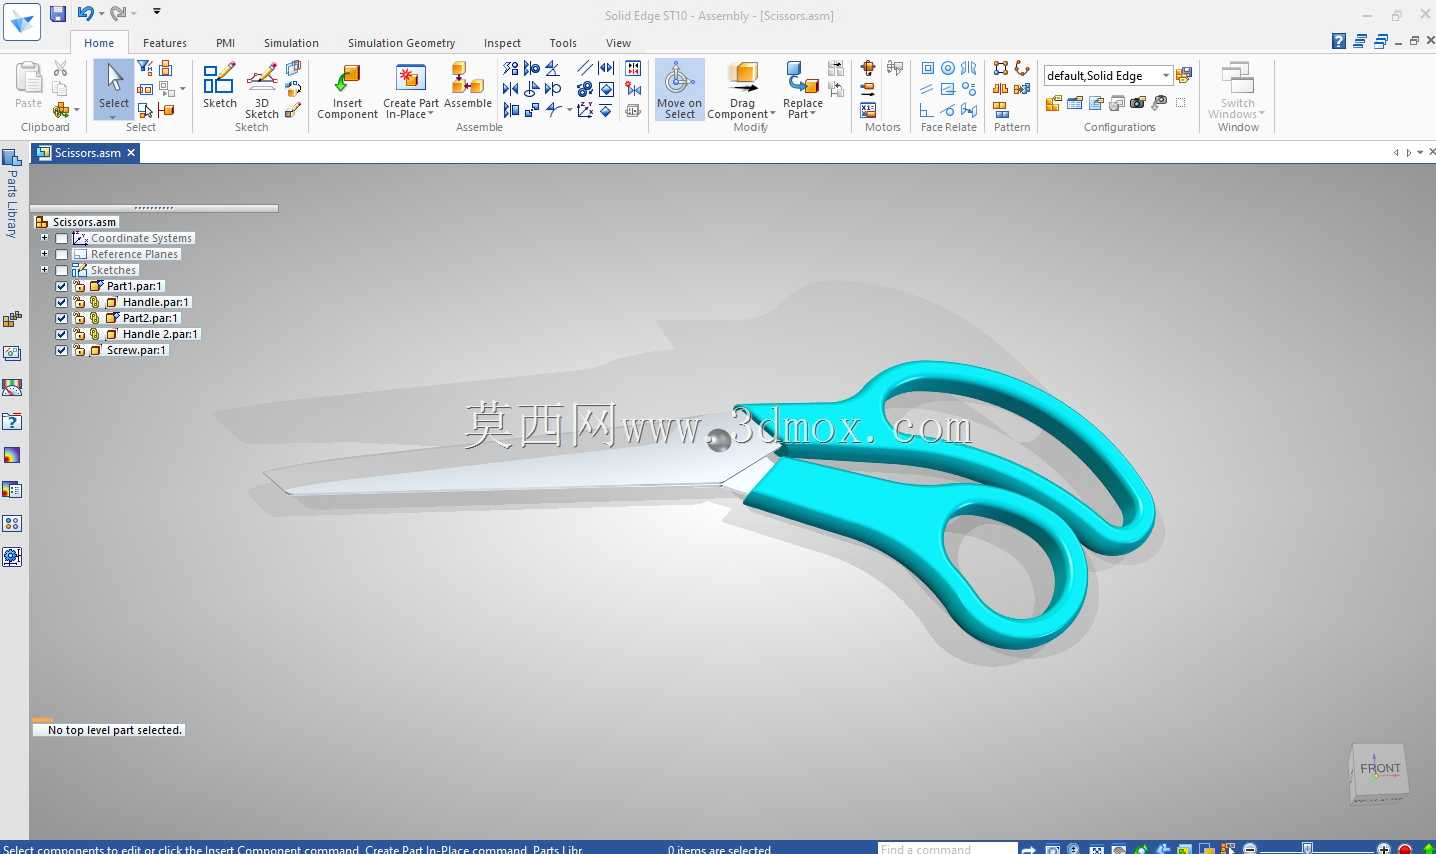
Task: Expand the Sketches tree node
Action: pyautogui.click(x=44, y=270)
